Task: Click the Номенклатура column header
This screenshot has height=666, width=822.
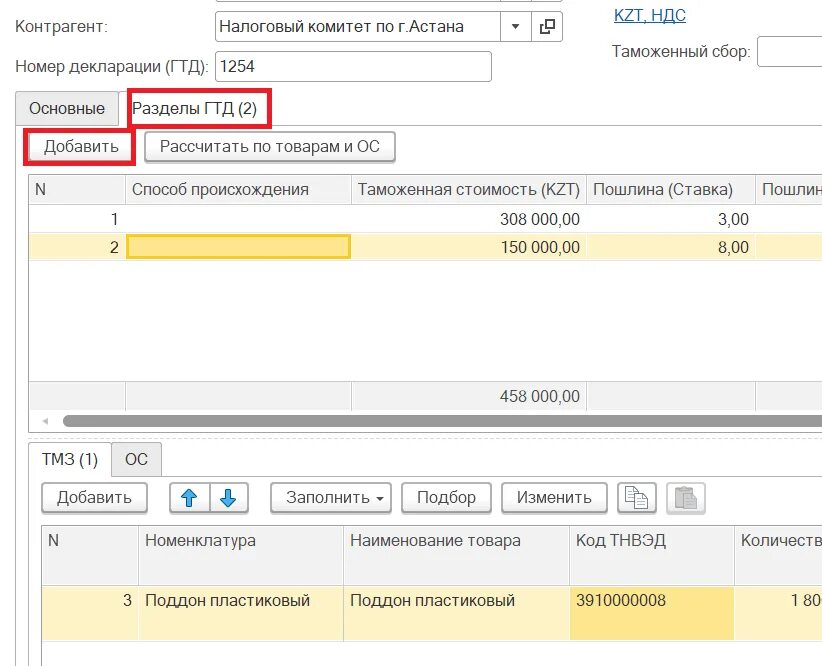Action: [x=241, y=556]
